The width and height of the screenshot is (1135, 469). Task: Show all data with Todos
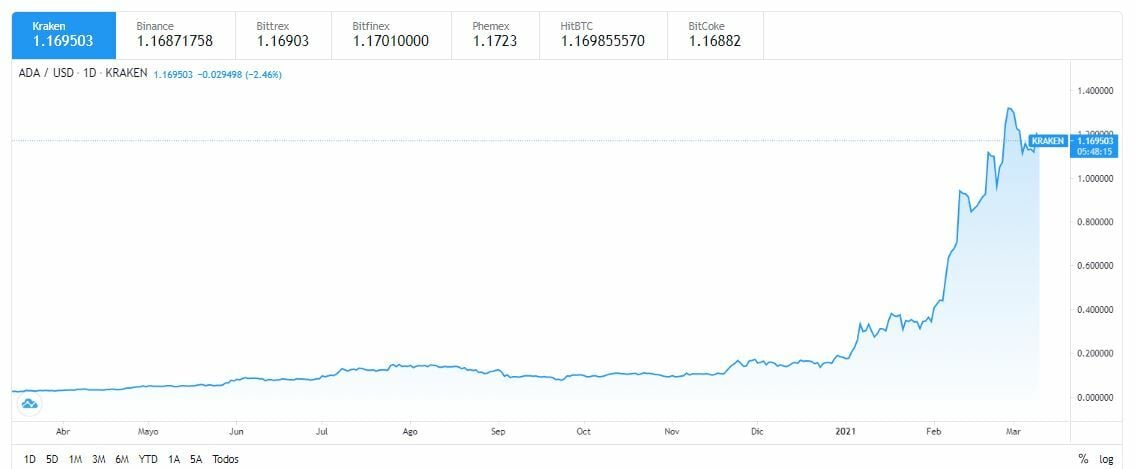point(225,459)
